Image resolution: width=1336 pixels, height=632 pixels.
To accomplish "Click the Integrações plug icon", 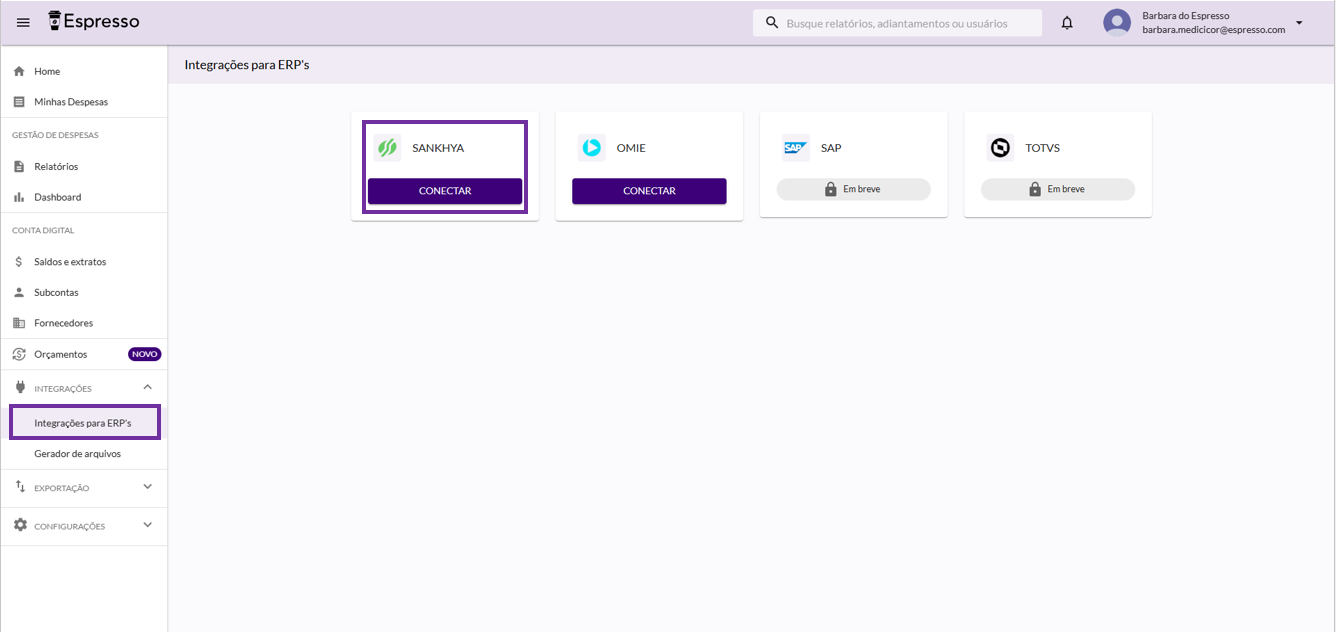I will (19, 387).
